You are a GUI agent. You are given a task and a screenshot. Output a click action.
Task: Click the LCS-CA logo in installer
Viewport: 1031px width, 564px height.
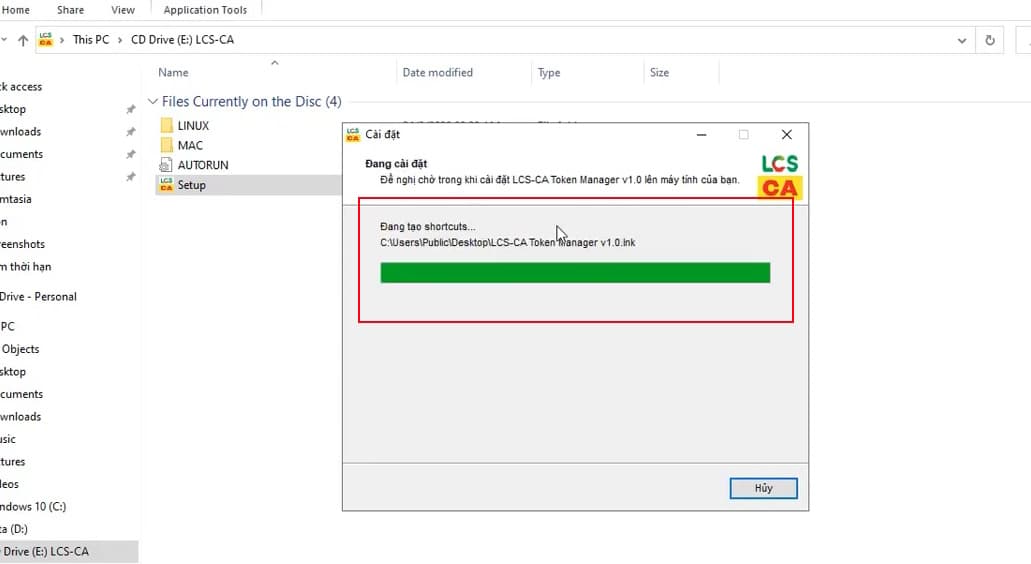(779, 176)
